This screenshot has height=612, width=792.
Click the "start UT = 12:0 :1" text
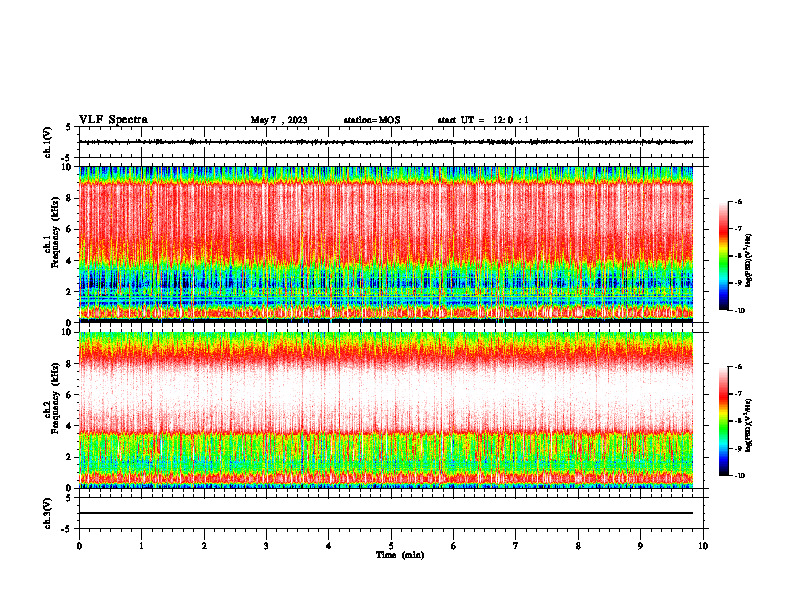pyautogui.click(x=483, y=120)
